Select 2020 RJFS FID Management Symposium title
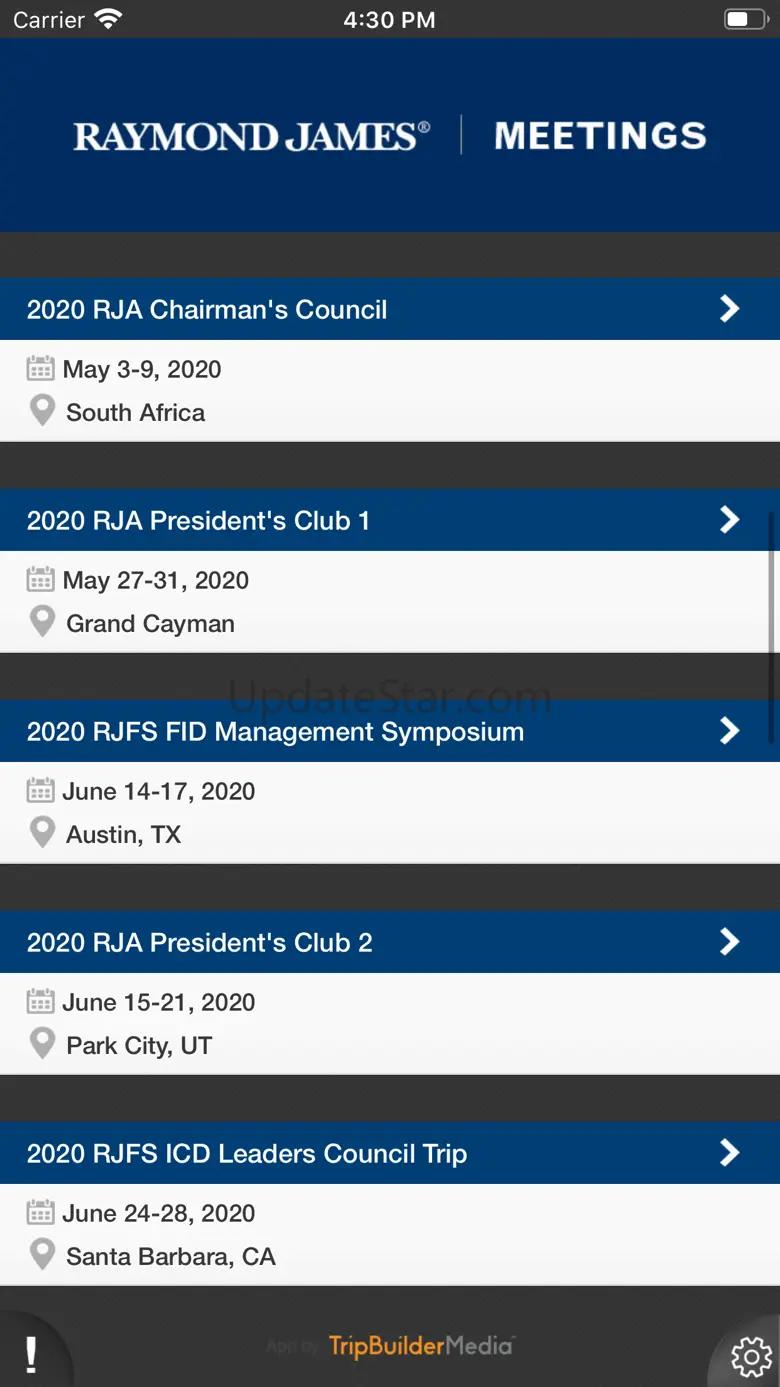The width and height of the screenshot is (780, 1387). pyautogui.click(x=275, y=732)
